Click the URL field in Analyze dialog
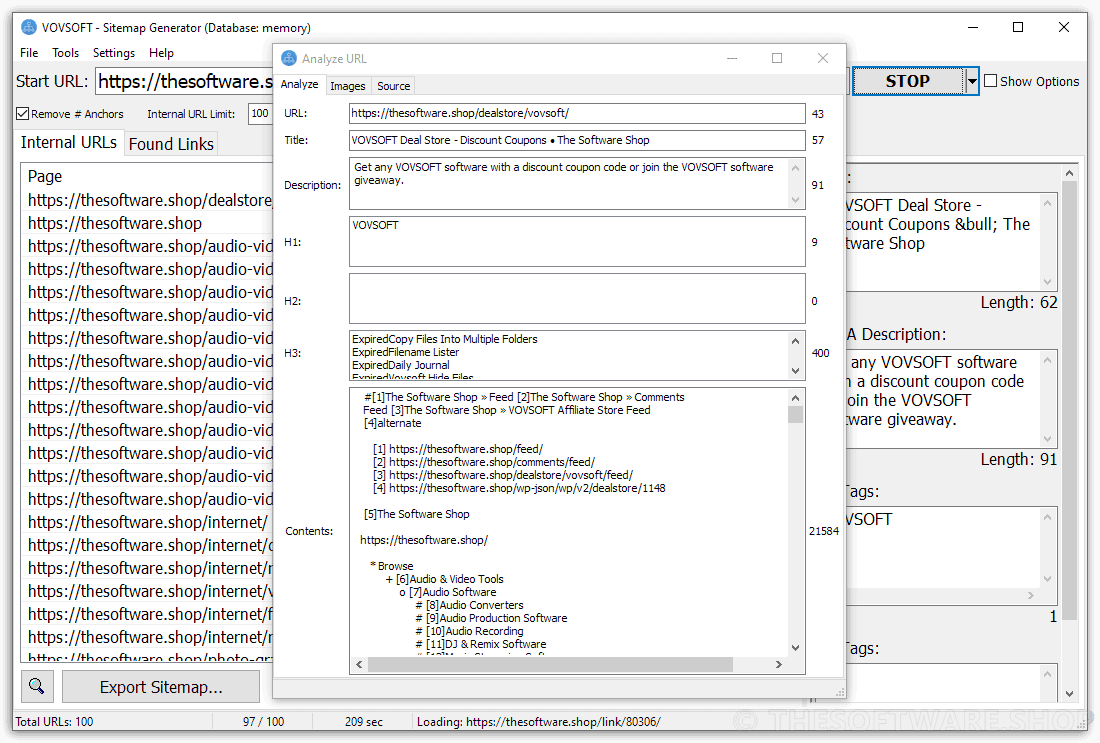Screen dimensions: 1100x743 [577, 113]
